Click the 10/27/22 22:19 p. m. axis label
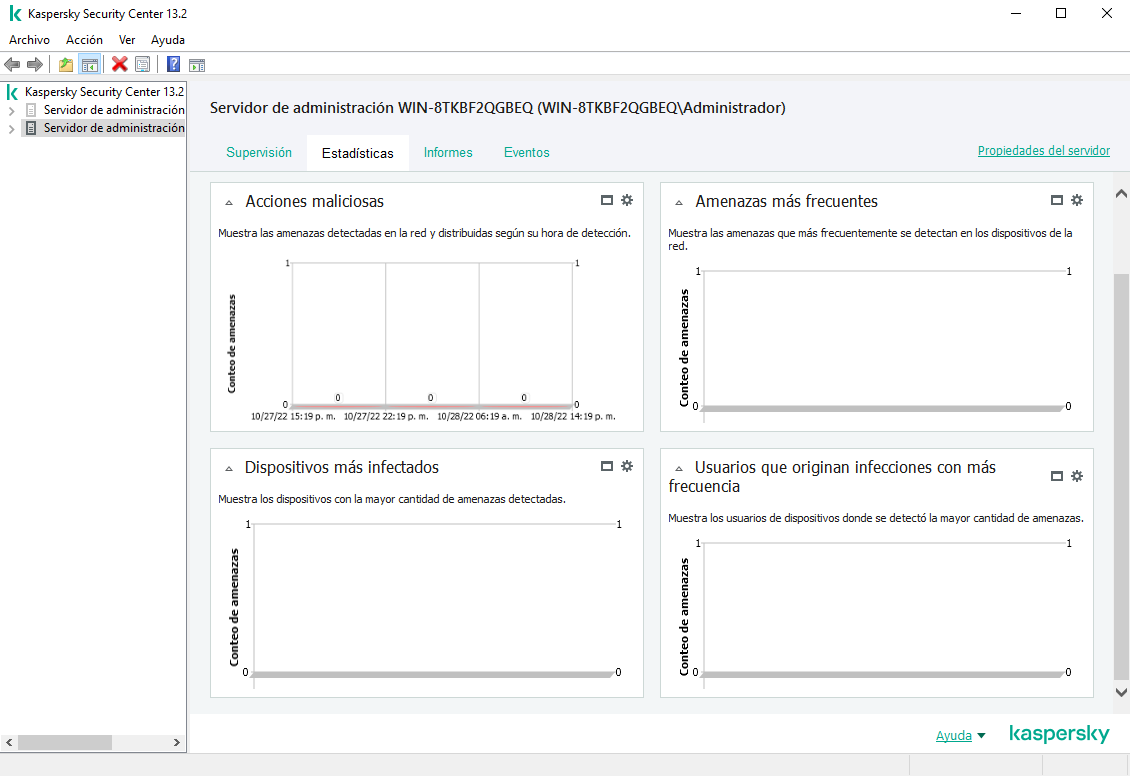1130x776 pixels. pos(386,416)
